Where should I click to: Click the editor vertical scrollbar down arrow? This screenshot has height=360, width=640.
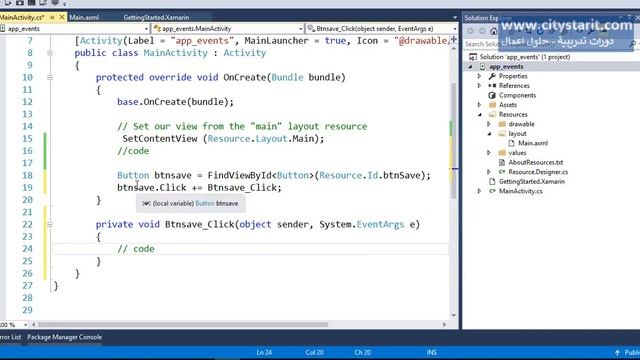click(x=453, y=315)
